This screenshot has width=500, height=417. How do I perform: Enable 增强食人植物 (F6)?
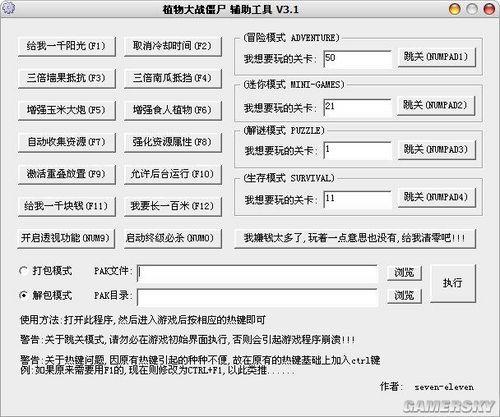click(173, 110)
